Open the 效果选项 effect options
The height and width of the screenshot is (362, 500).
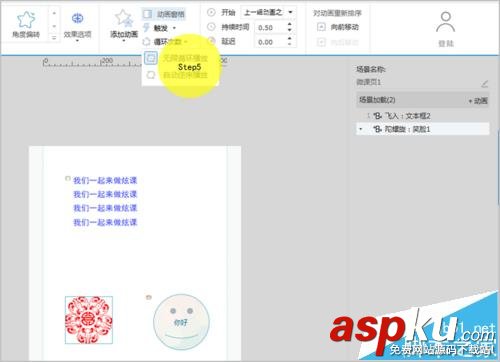click(77, 26)
